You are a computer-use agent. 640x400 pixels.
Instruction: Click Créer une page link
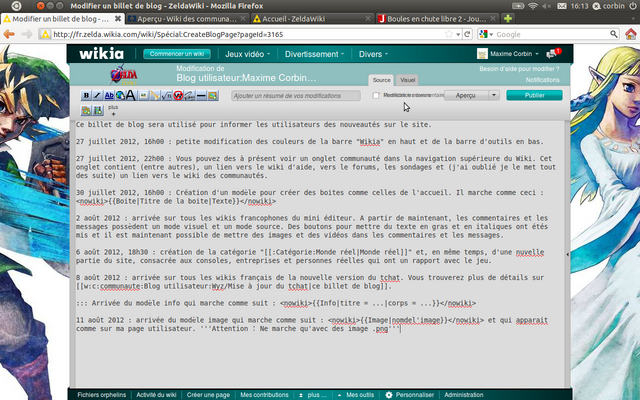(208, 395)
